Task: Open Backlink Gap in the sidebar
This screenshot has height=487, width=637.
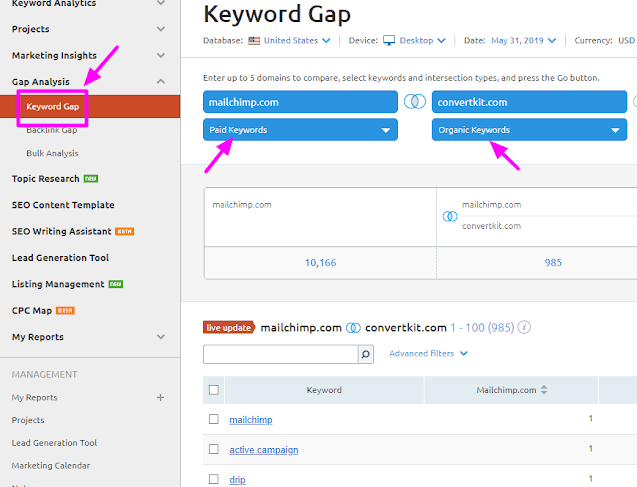Action: click(x=54, y=130)
